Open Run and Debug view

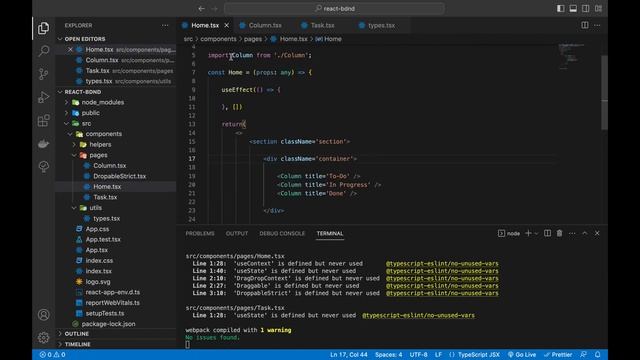click(43, 97)
